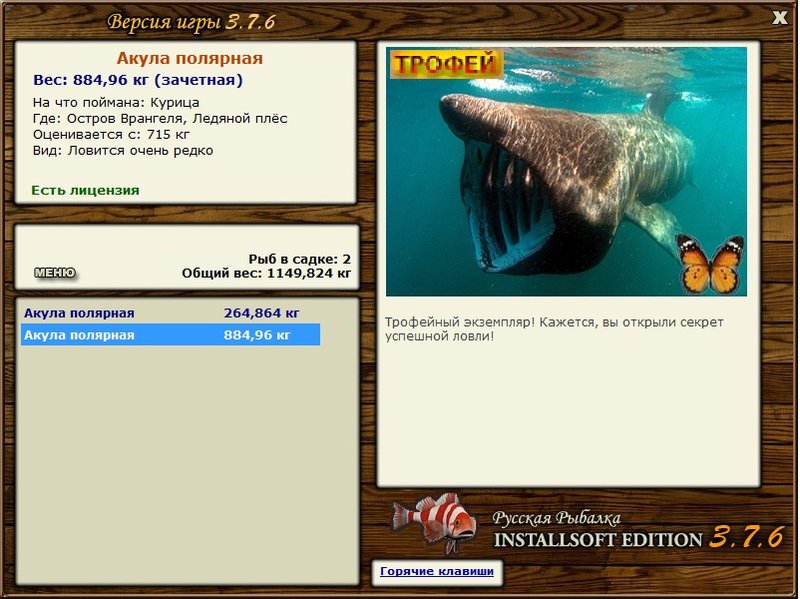This screenshot has height=599, width=800.
Task: Click the Акула полярная fish title
Action: [190, 58]
